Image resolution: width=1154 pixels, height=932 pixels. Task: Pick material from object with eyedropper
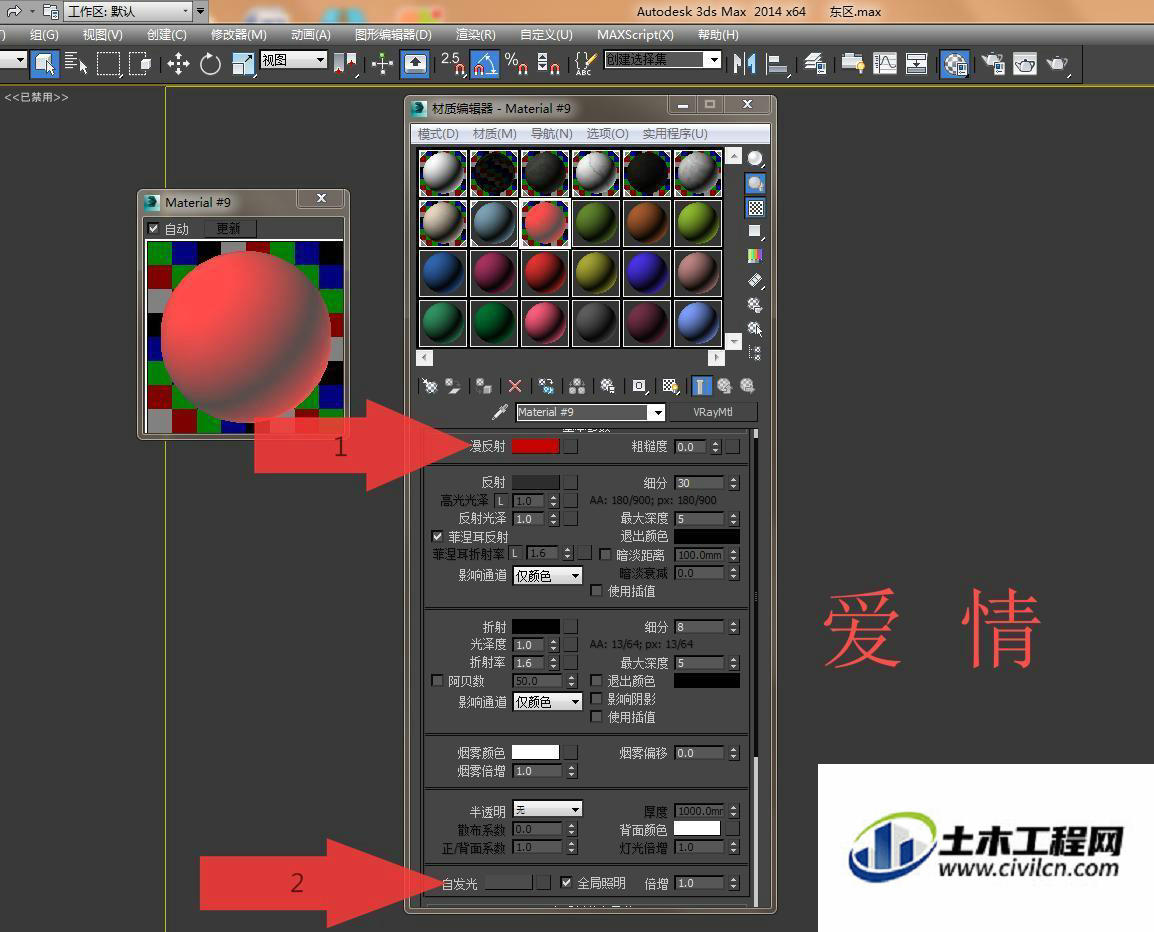coord(500,412)
